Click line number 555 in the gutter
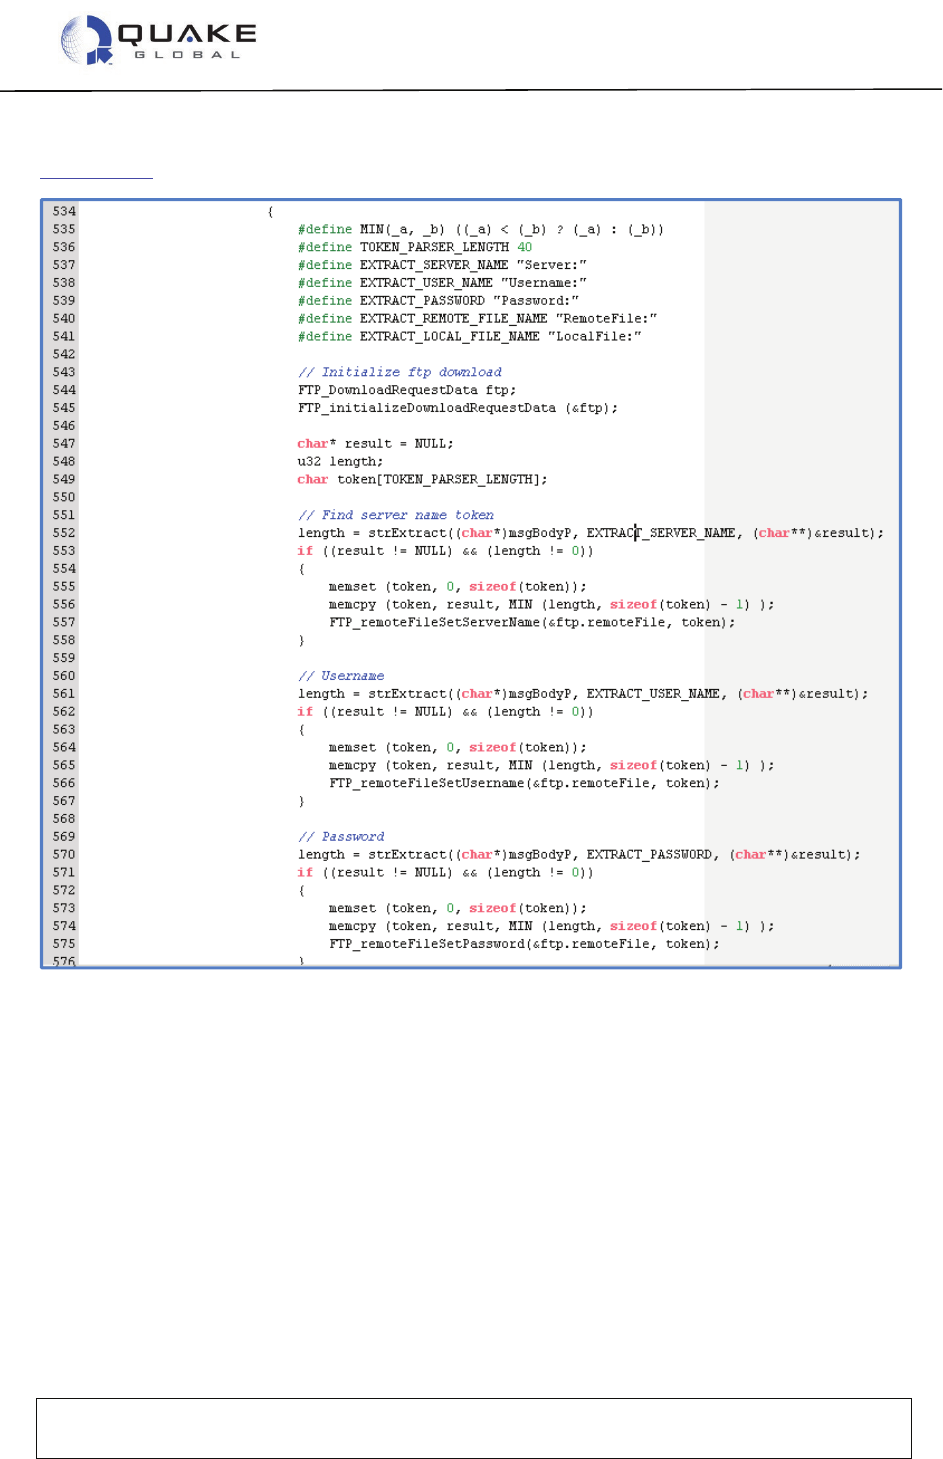 click(64, 587)
